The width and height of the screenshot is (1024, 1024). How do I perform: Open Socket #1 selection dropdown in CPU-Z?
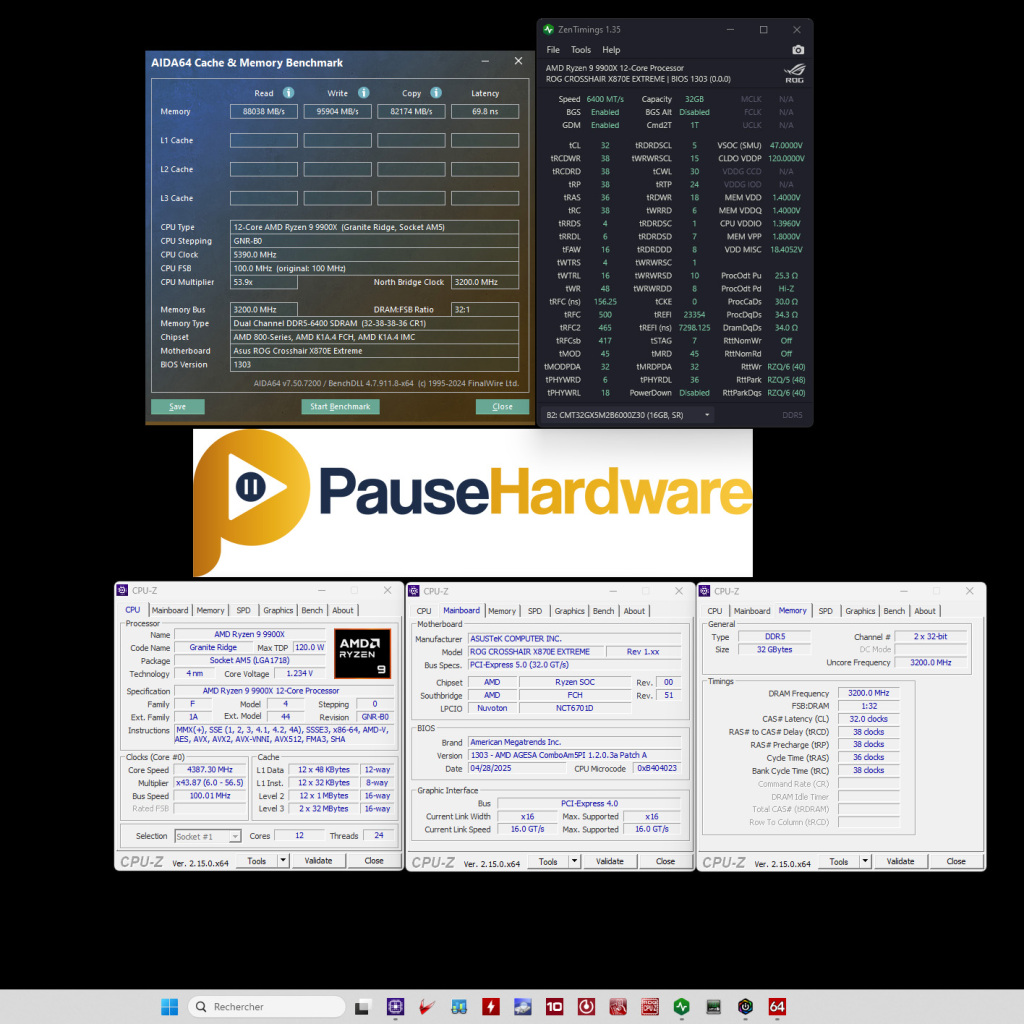click(x=208, y=837)
